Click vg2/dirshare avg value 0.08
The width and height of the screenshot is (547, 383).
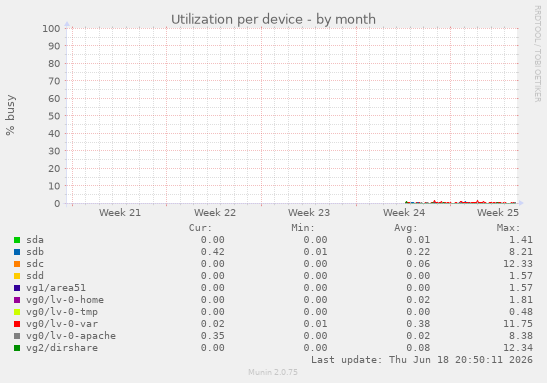418,348
